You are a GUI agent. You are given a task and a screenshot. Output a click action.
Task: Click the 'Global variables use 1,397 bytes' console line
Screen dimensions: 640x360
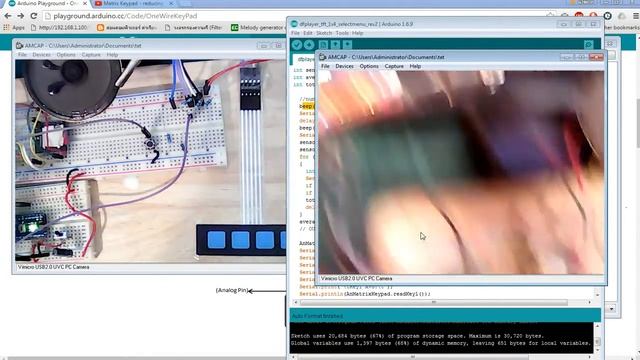(441, 343)
